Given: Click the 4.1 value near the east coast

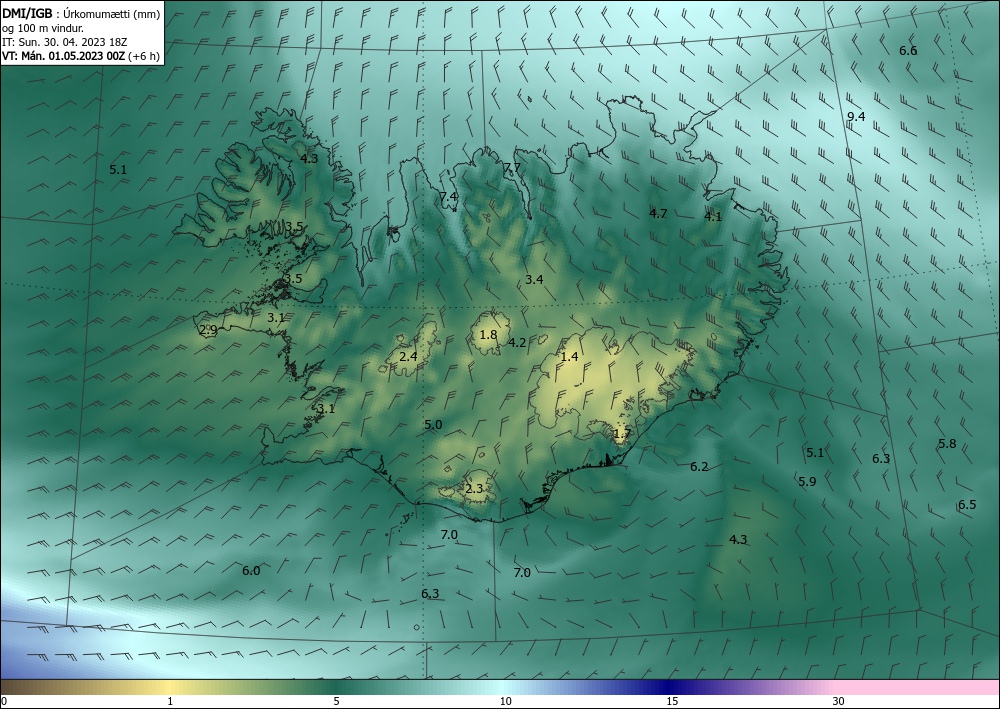Looking at the screenshot, I should tap(712, 217).
